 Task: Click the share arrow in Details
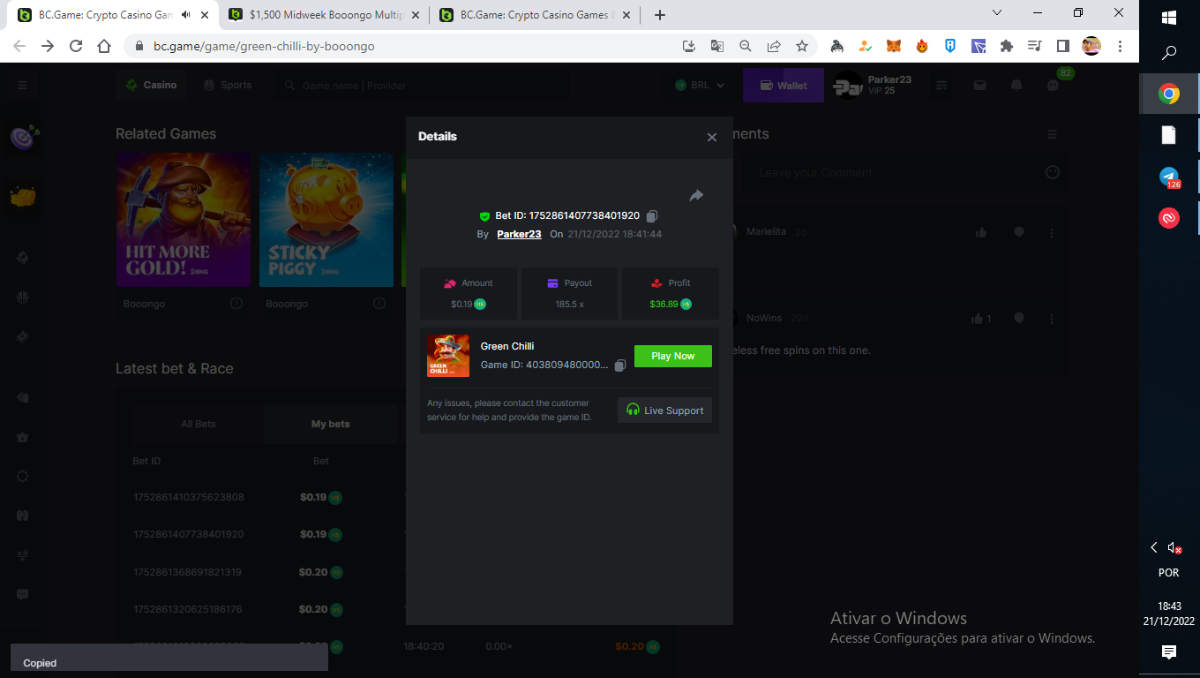coord(696,196)
